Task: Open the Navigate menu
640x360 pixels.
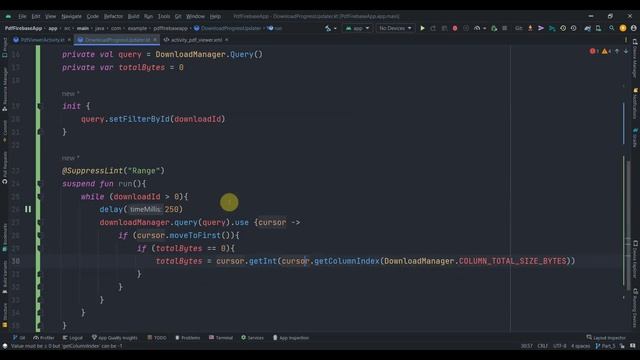Action: 71,16
